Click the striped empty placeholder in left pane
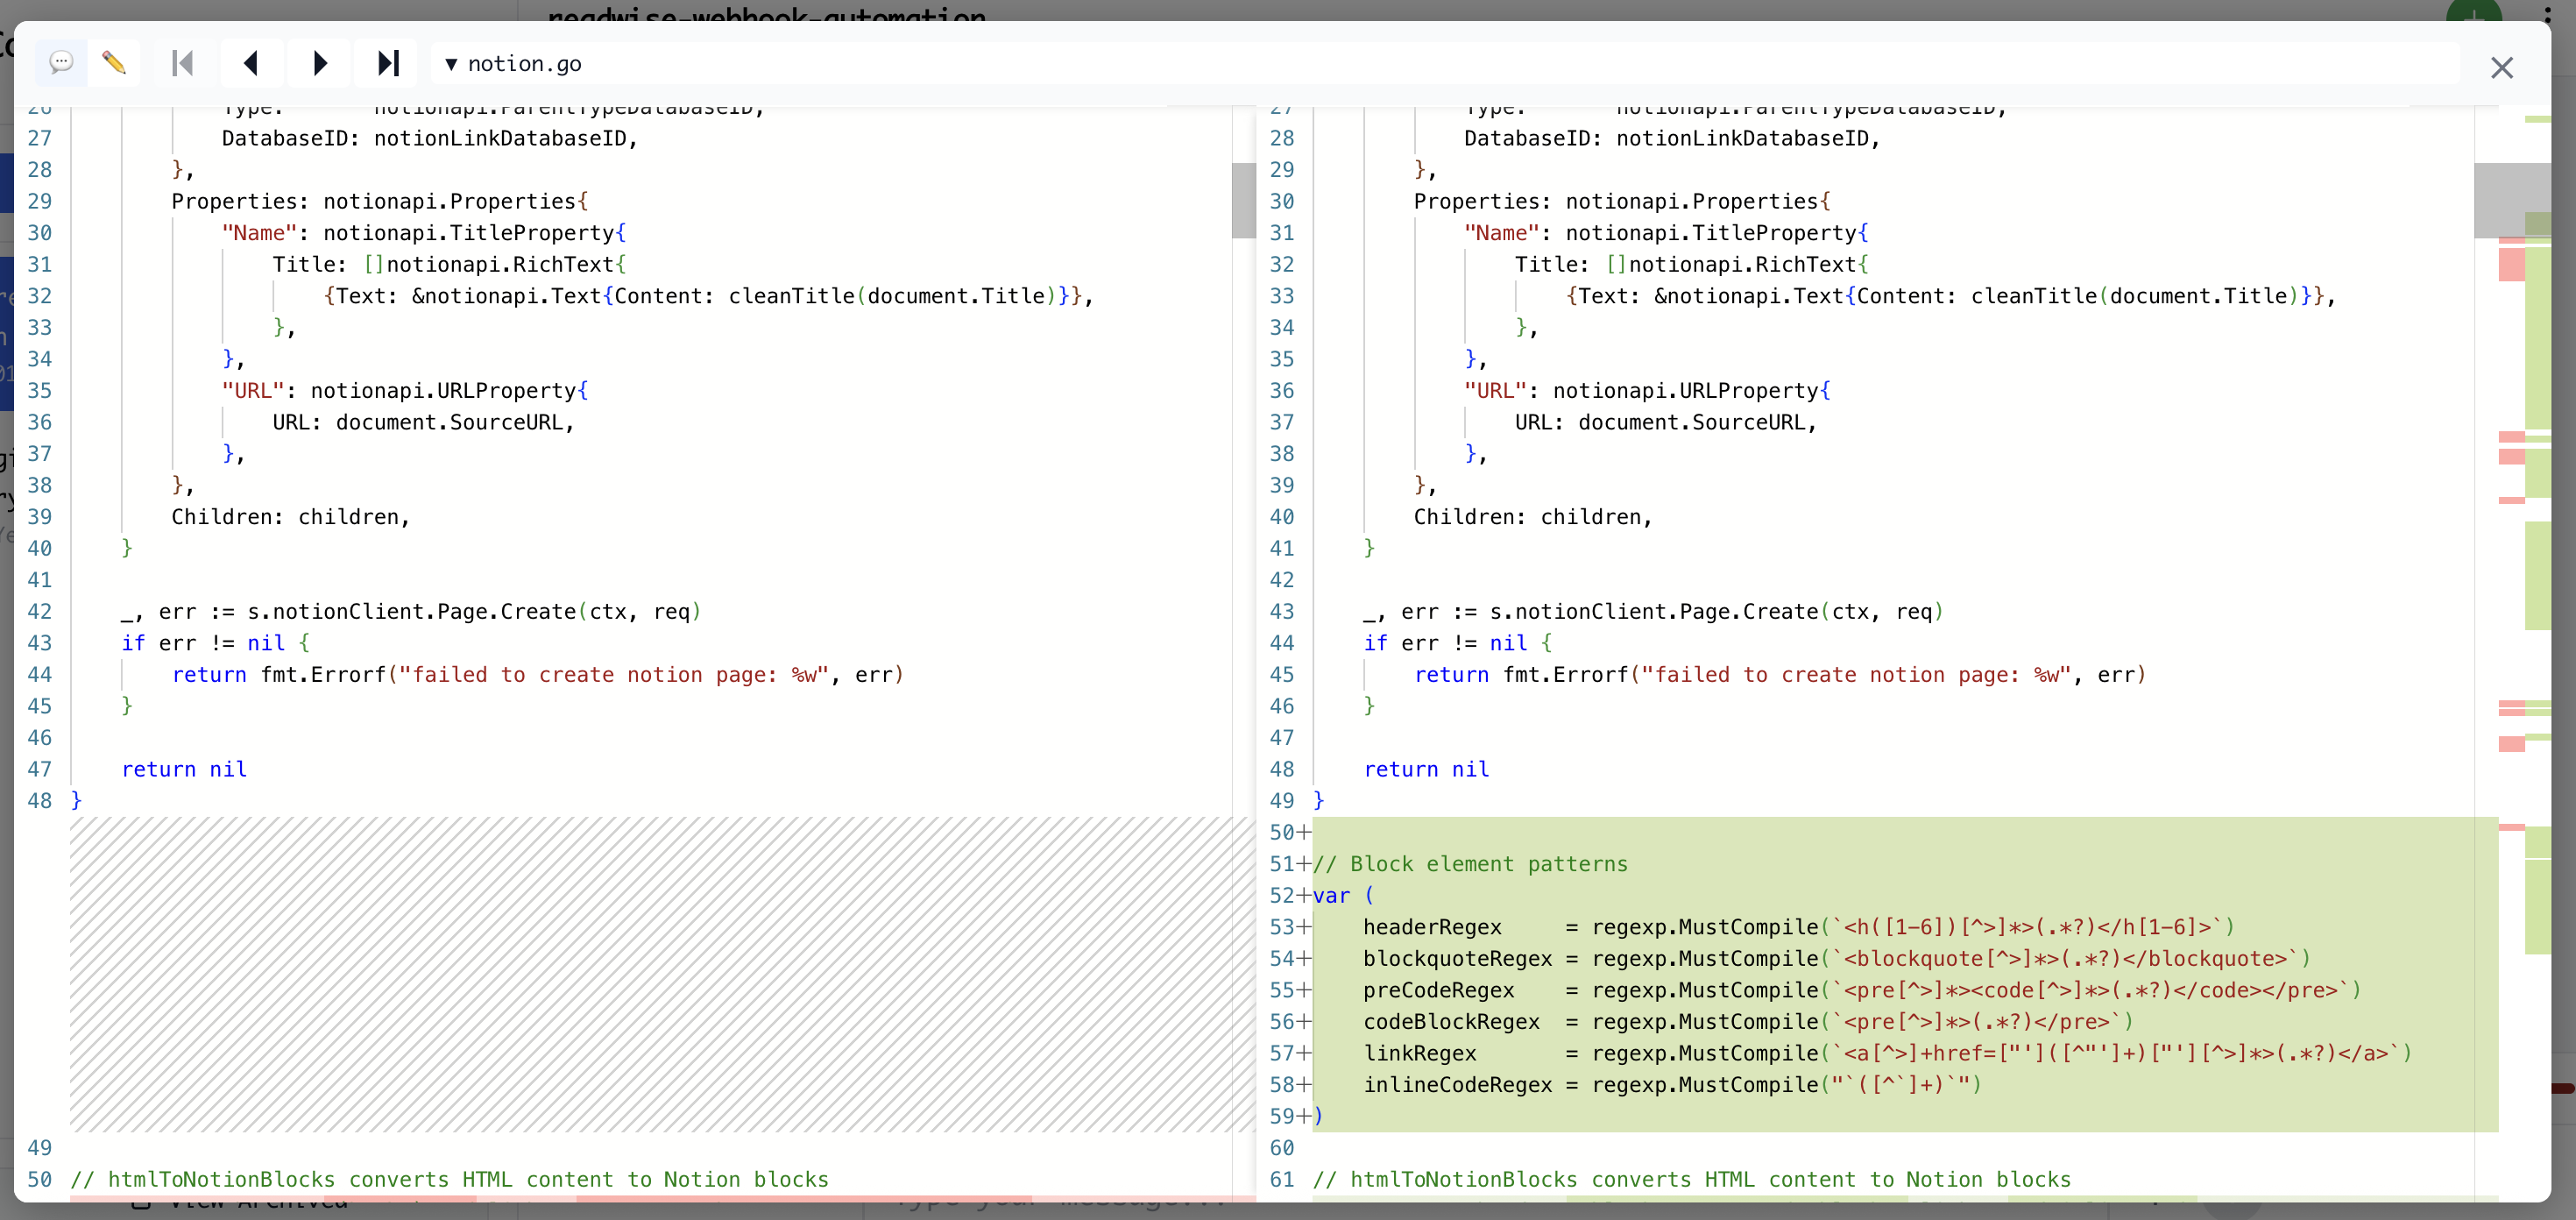Viewport: 2576px width, 1220px height. click(x=650, y=973)
